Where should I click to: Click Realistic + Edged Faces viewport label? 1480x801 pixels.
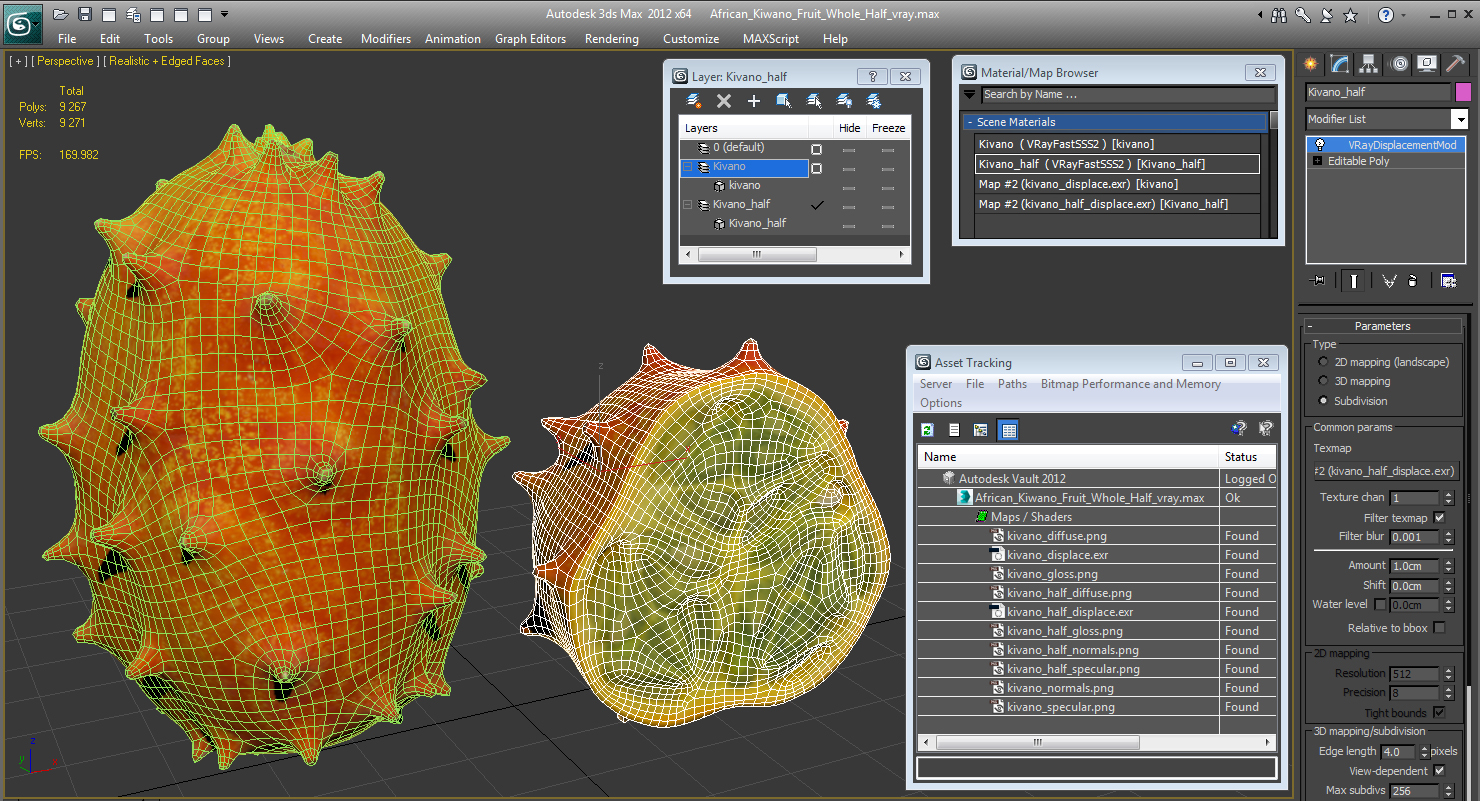167,61
